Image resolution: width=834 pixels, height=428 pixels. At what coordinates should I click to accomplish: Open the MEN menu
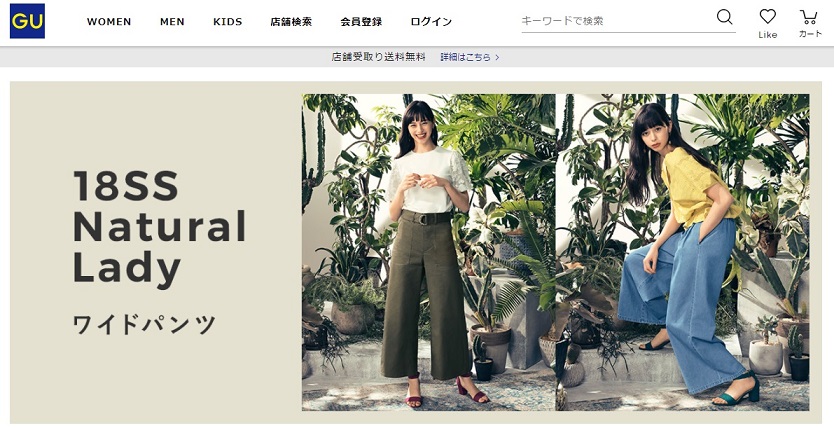coord(172,22)
